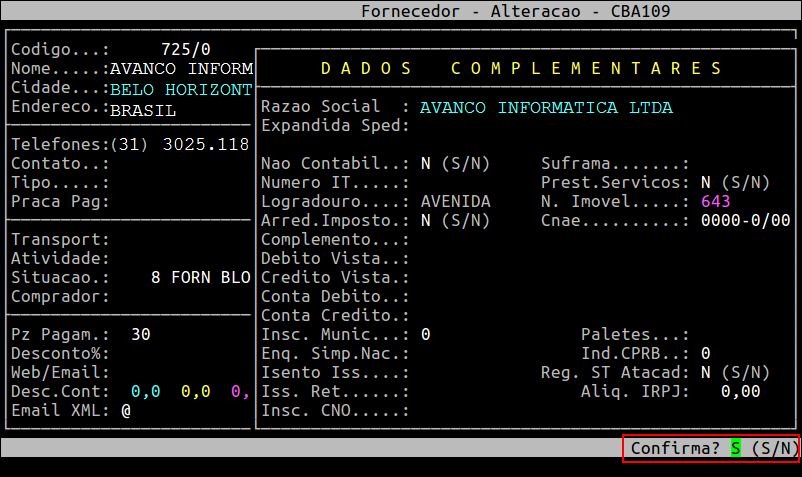Select the Razao Social field value
Screen dimensions: 802x477
pos(546,107)
